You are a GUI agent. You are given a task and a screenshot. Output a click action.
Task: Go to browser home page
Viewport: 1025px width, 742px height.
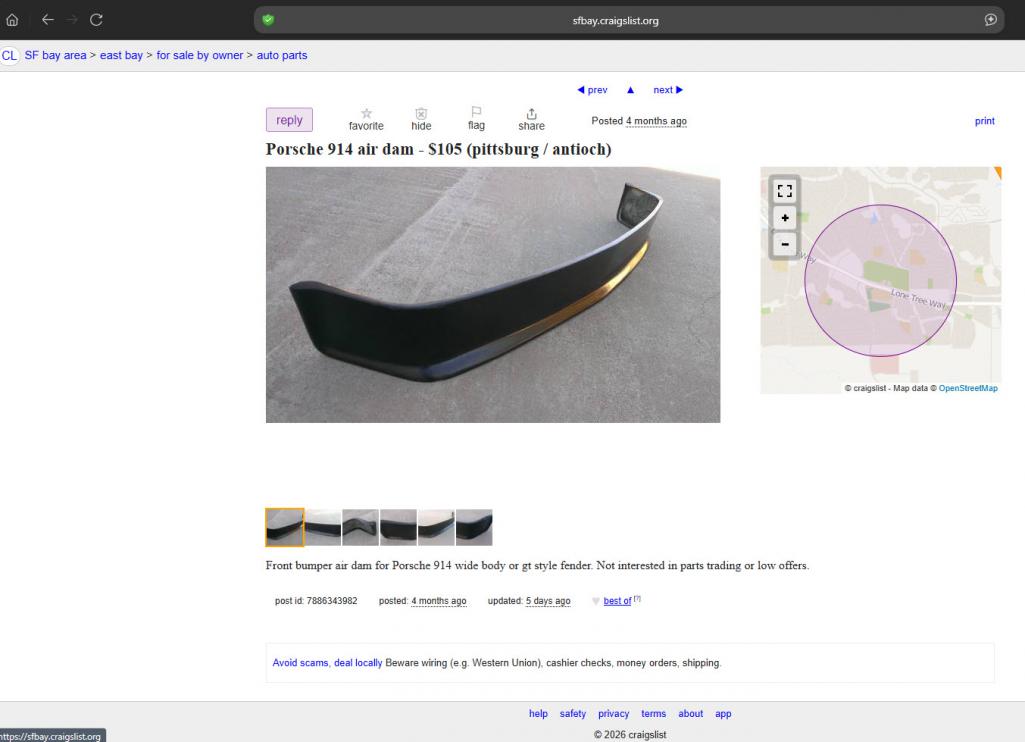[12, 20]
